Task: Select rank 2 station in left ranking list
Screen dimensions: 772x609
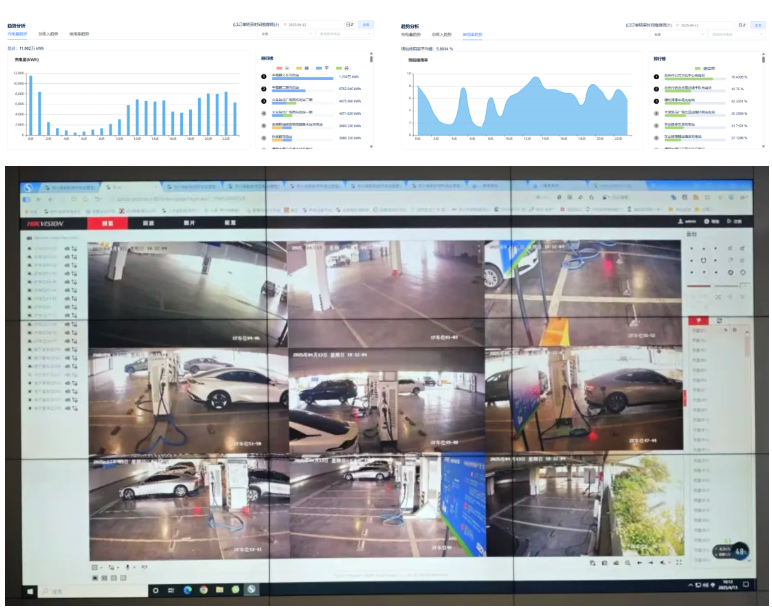Action: pos(311,89)
